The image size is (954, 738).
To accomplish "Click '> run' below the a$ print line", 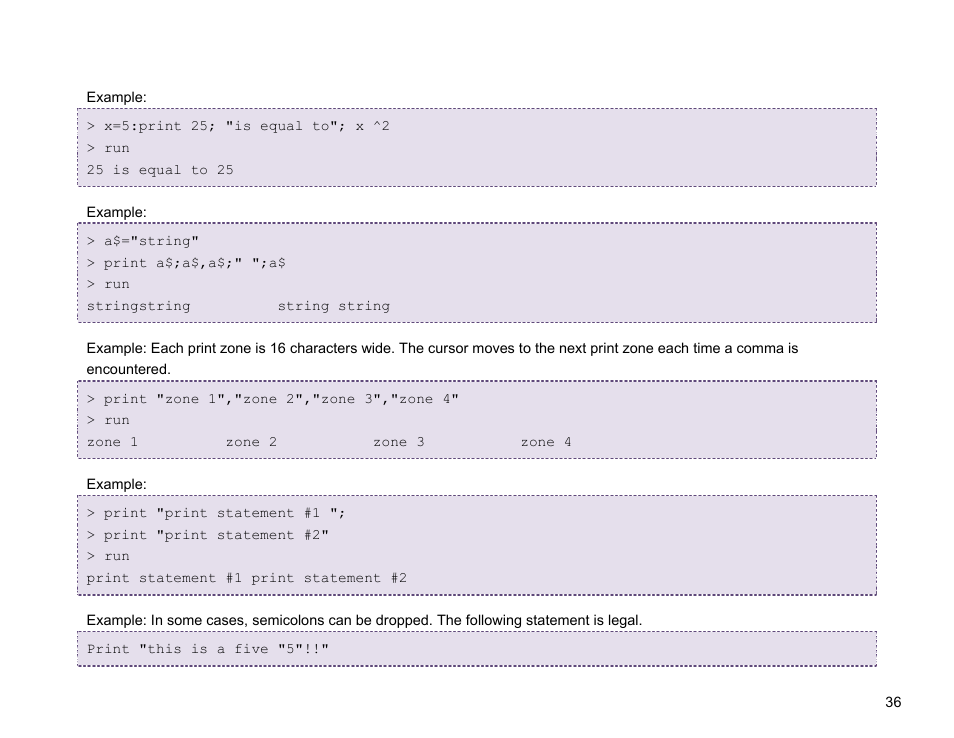I will (x=108, y=285).
